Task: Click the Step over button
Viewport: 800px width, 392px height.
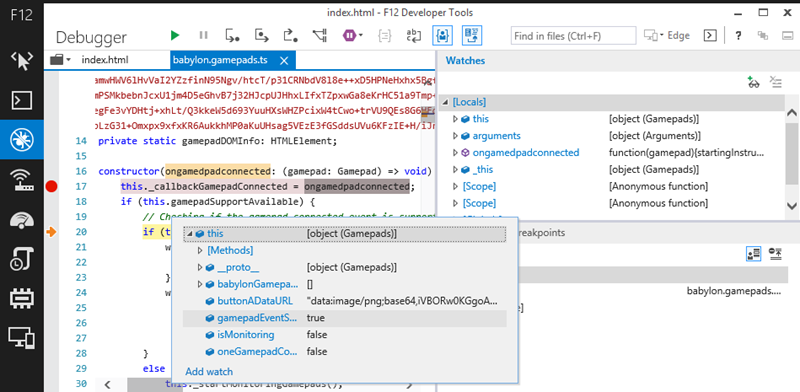Action: click(261, 35)
